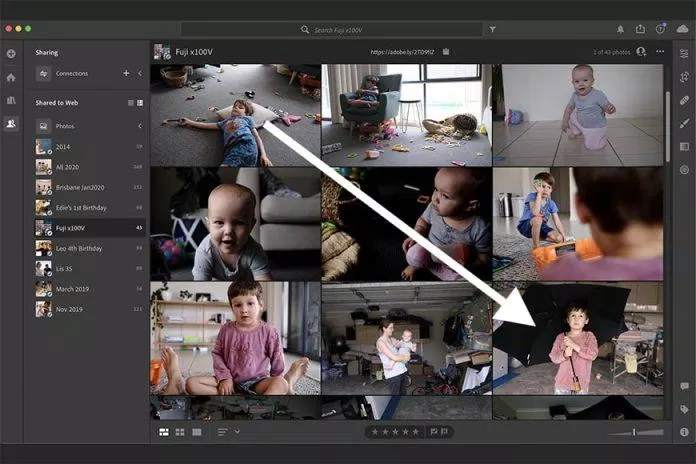Click the Photos group label
This screenshot has height=464, width=696.
point(65,126)
